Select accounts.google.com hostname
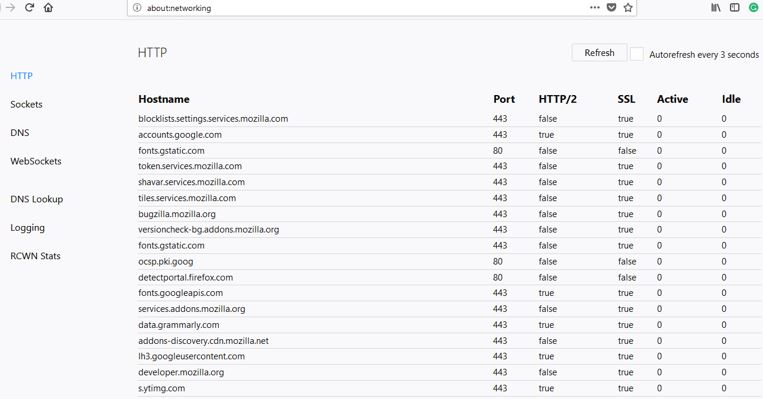This screenshot has width=763, height=399. point(180,135)
